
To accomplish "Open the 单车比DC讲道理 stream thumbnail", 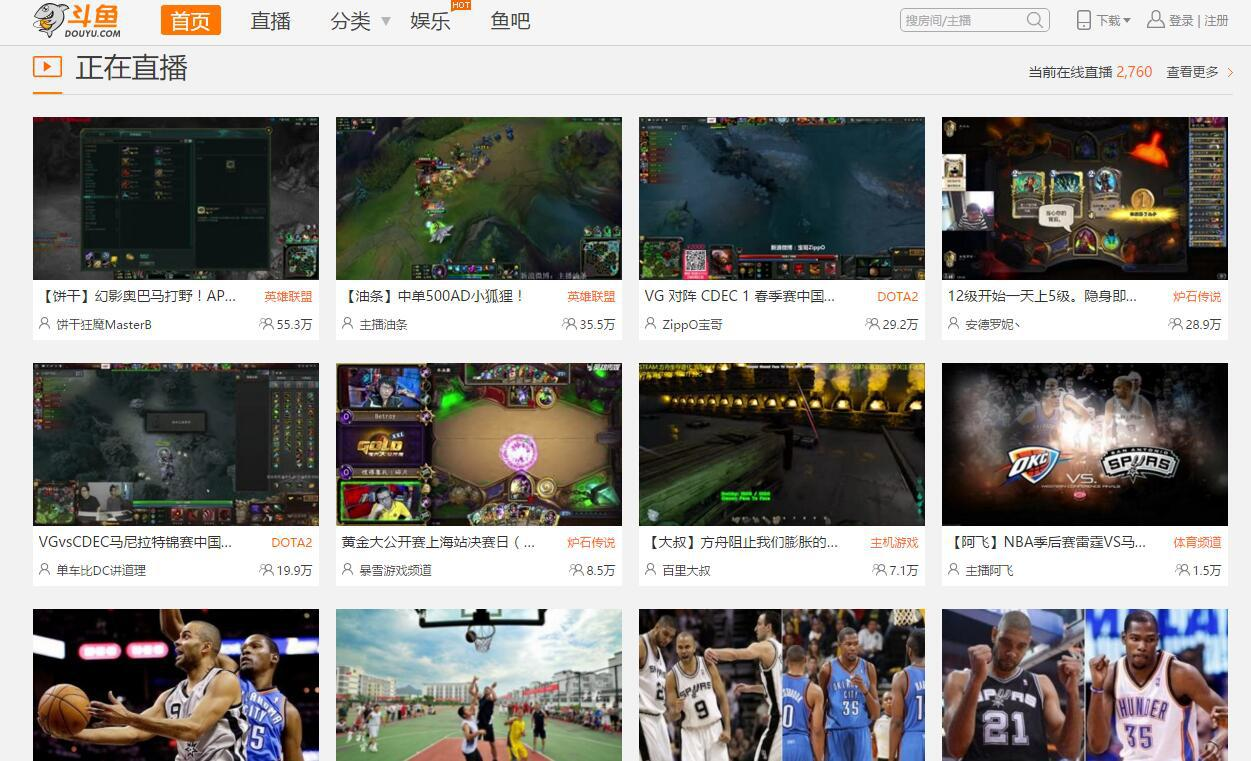I will coord(176,444).
